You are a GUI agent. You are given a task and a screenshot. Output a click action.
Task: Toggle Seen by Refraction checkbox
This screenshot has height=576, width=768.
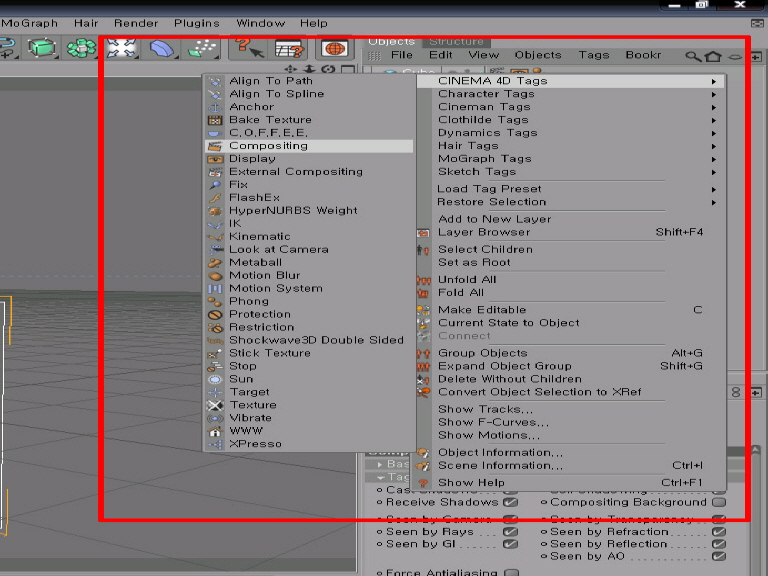[x=719, y=531]
